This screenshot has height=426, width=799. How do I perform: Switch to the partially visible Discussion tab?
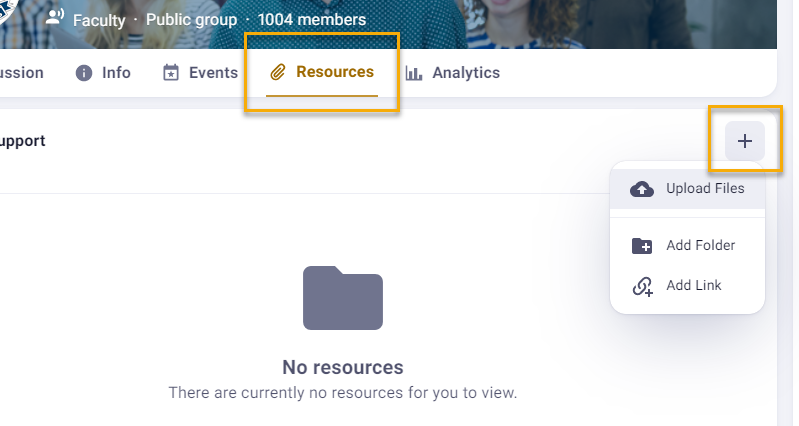20,73
